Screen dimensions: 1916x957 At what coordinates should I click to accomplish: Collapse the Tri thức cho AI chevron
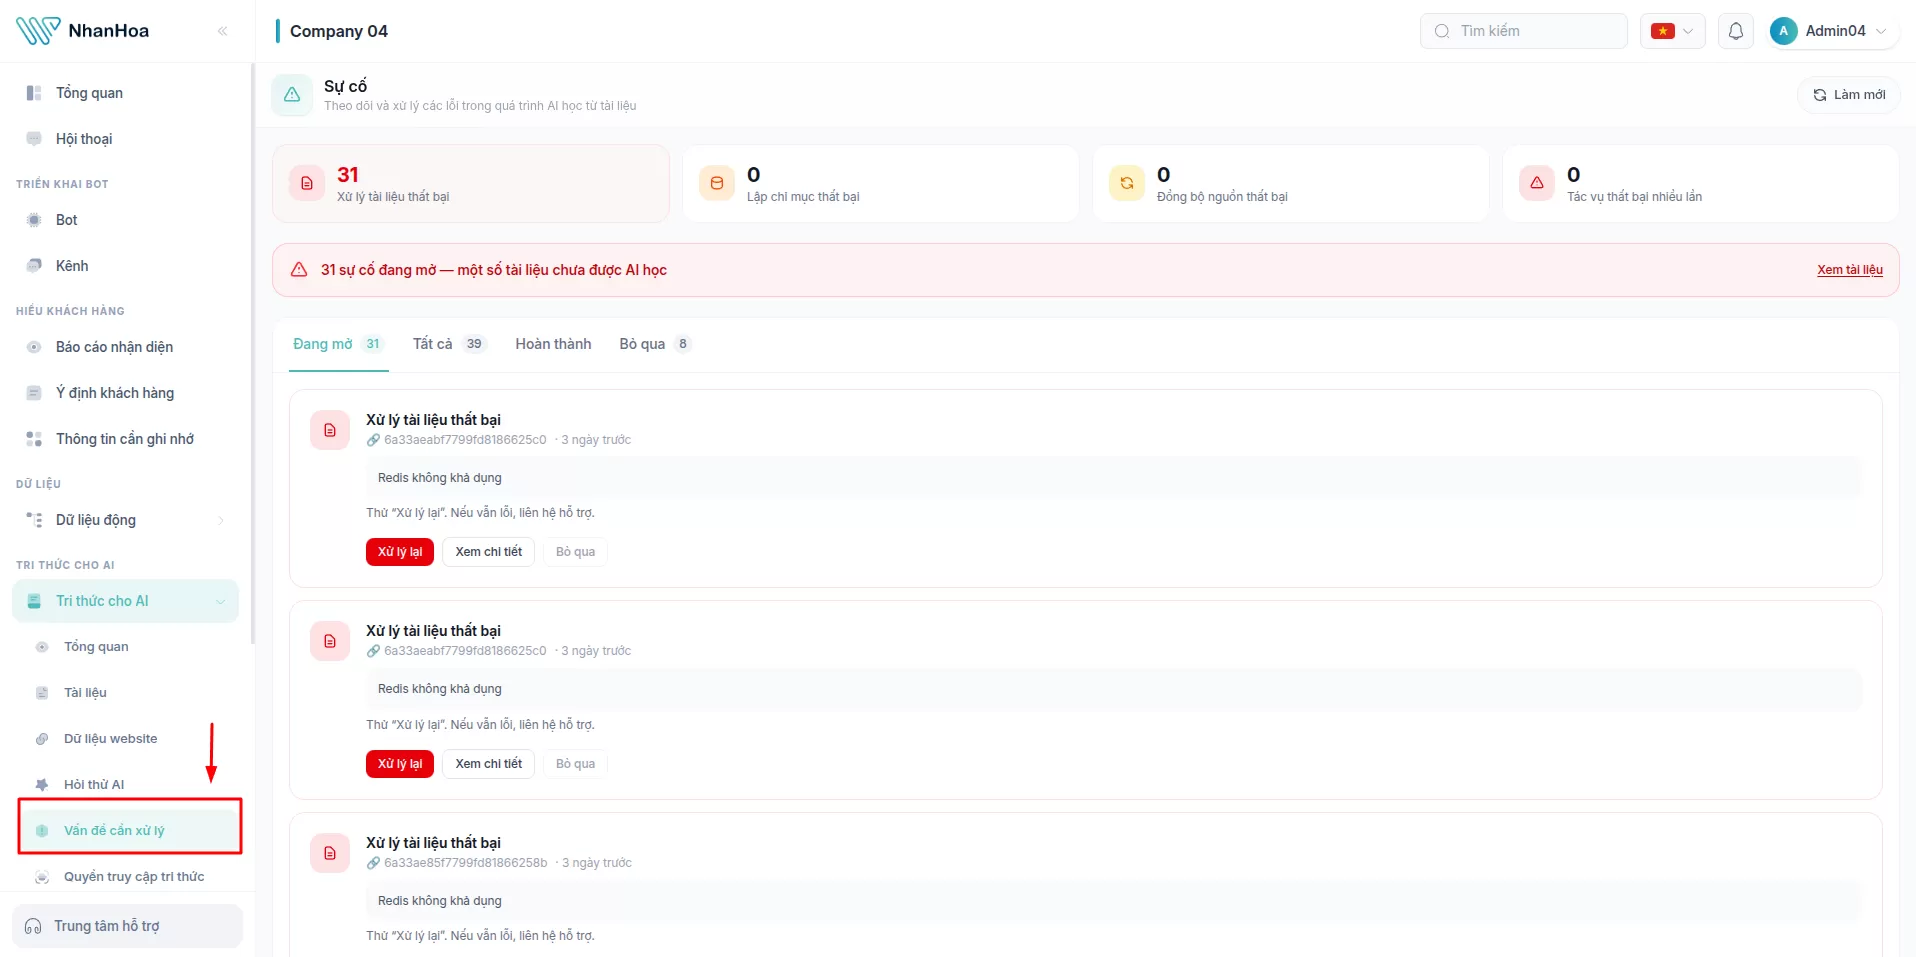point(220,601)
